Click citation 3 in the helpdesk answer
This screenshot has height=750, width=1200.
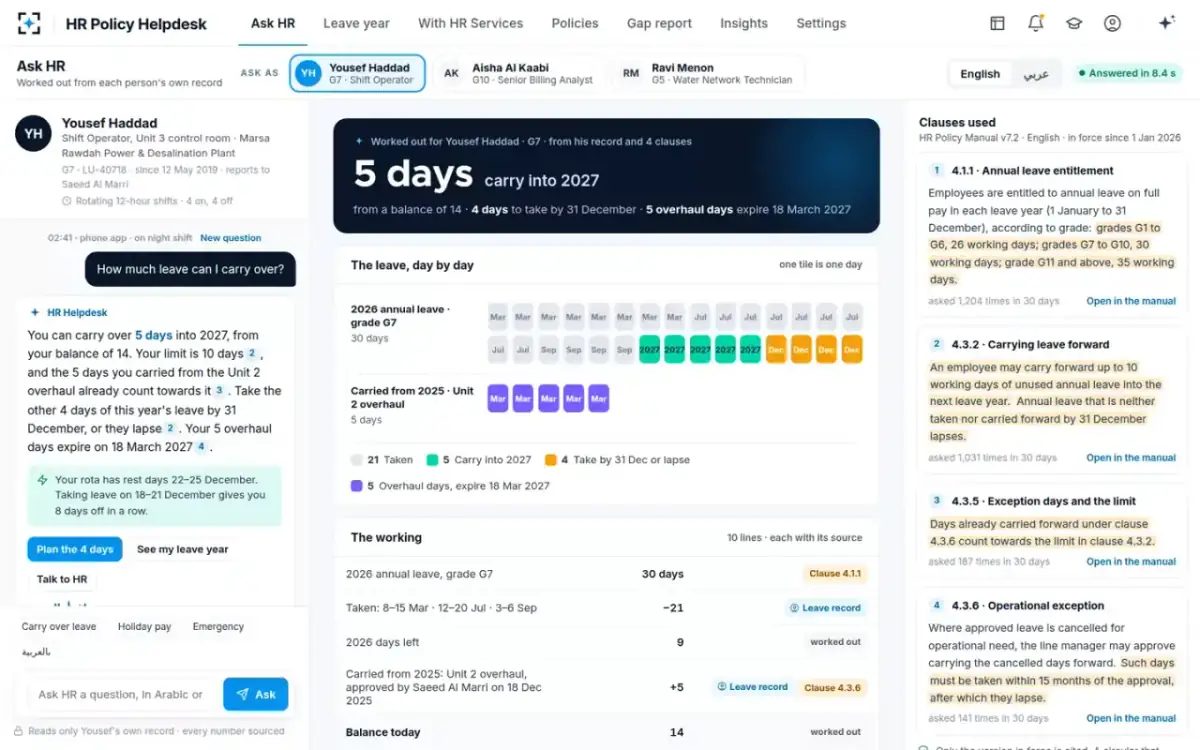click(219, 391)
